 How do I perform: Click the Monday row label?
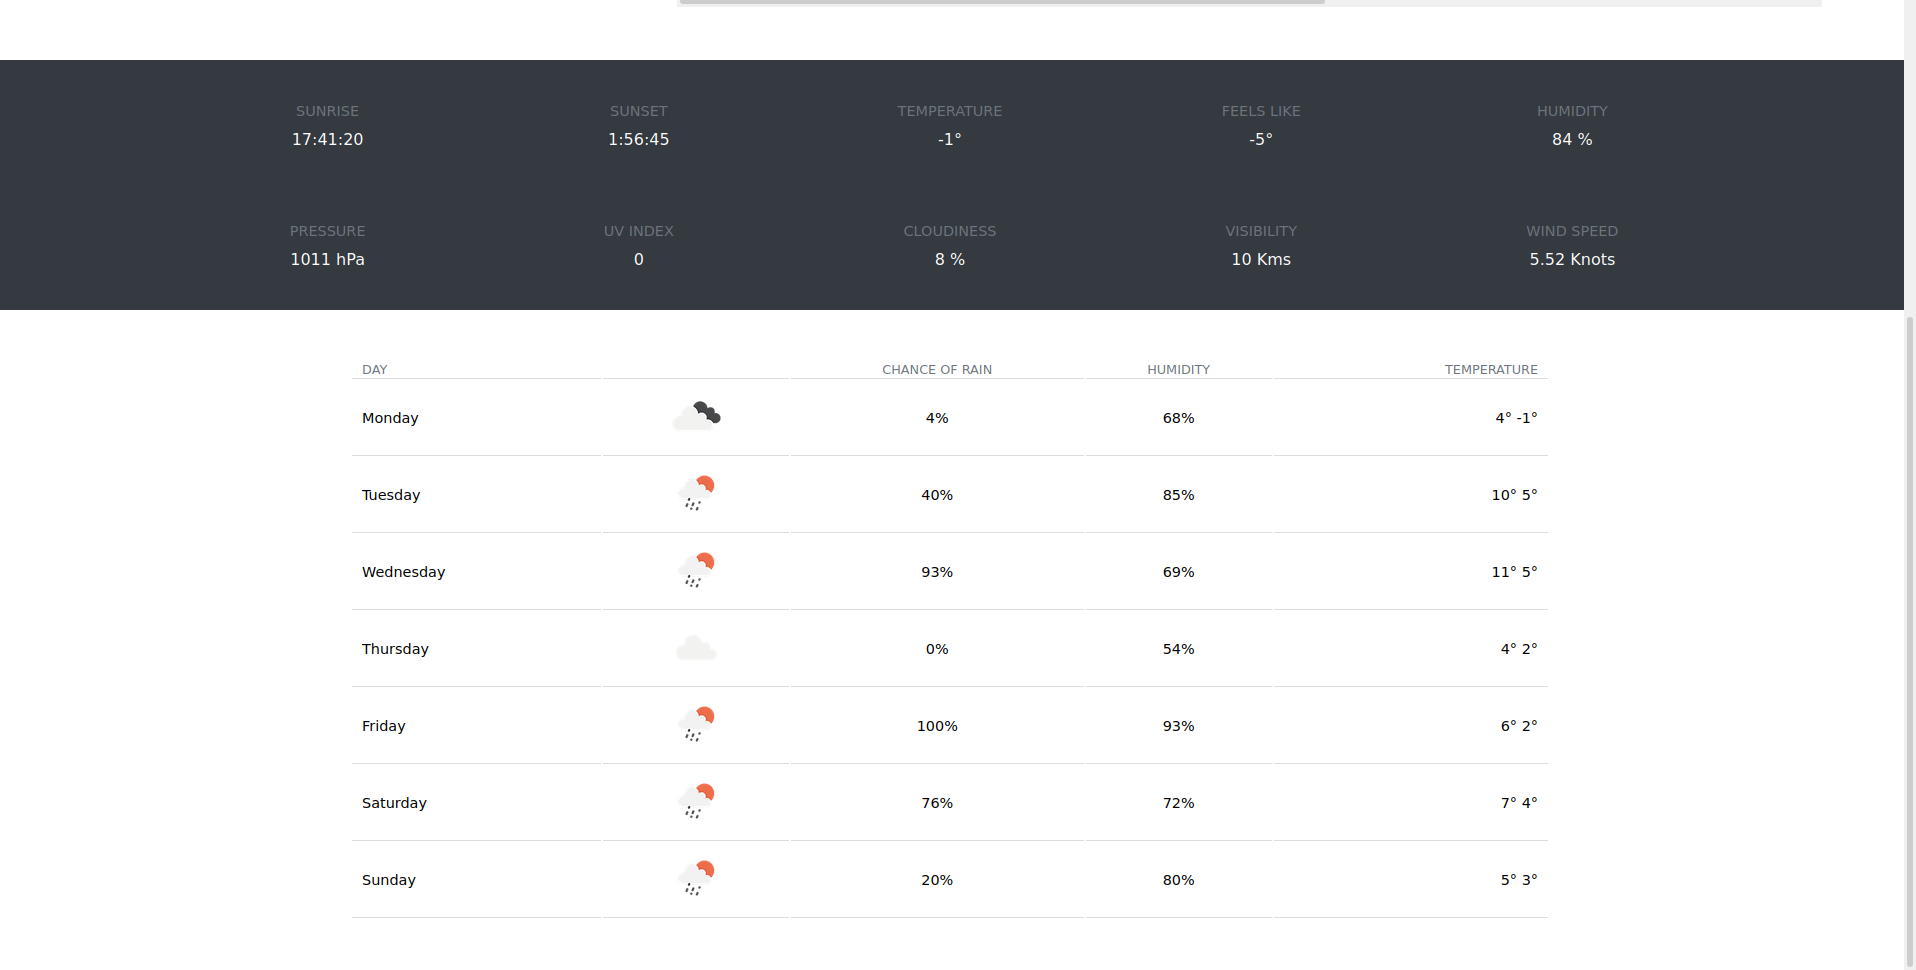pyautogui.click(x=390, y=418)
